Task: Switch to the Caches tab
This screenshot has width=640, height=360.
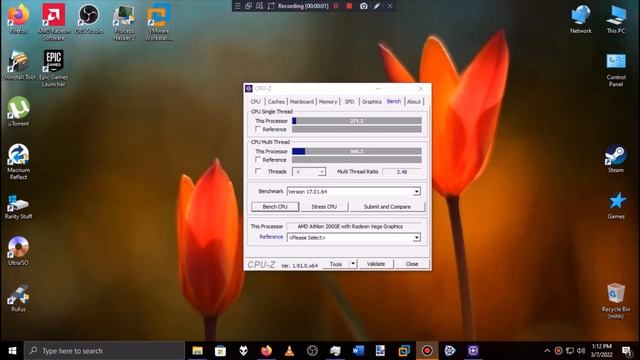Action: (276, 102)
